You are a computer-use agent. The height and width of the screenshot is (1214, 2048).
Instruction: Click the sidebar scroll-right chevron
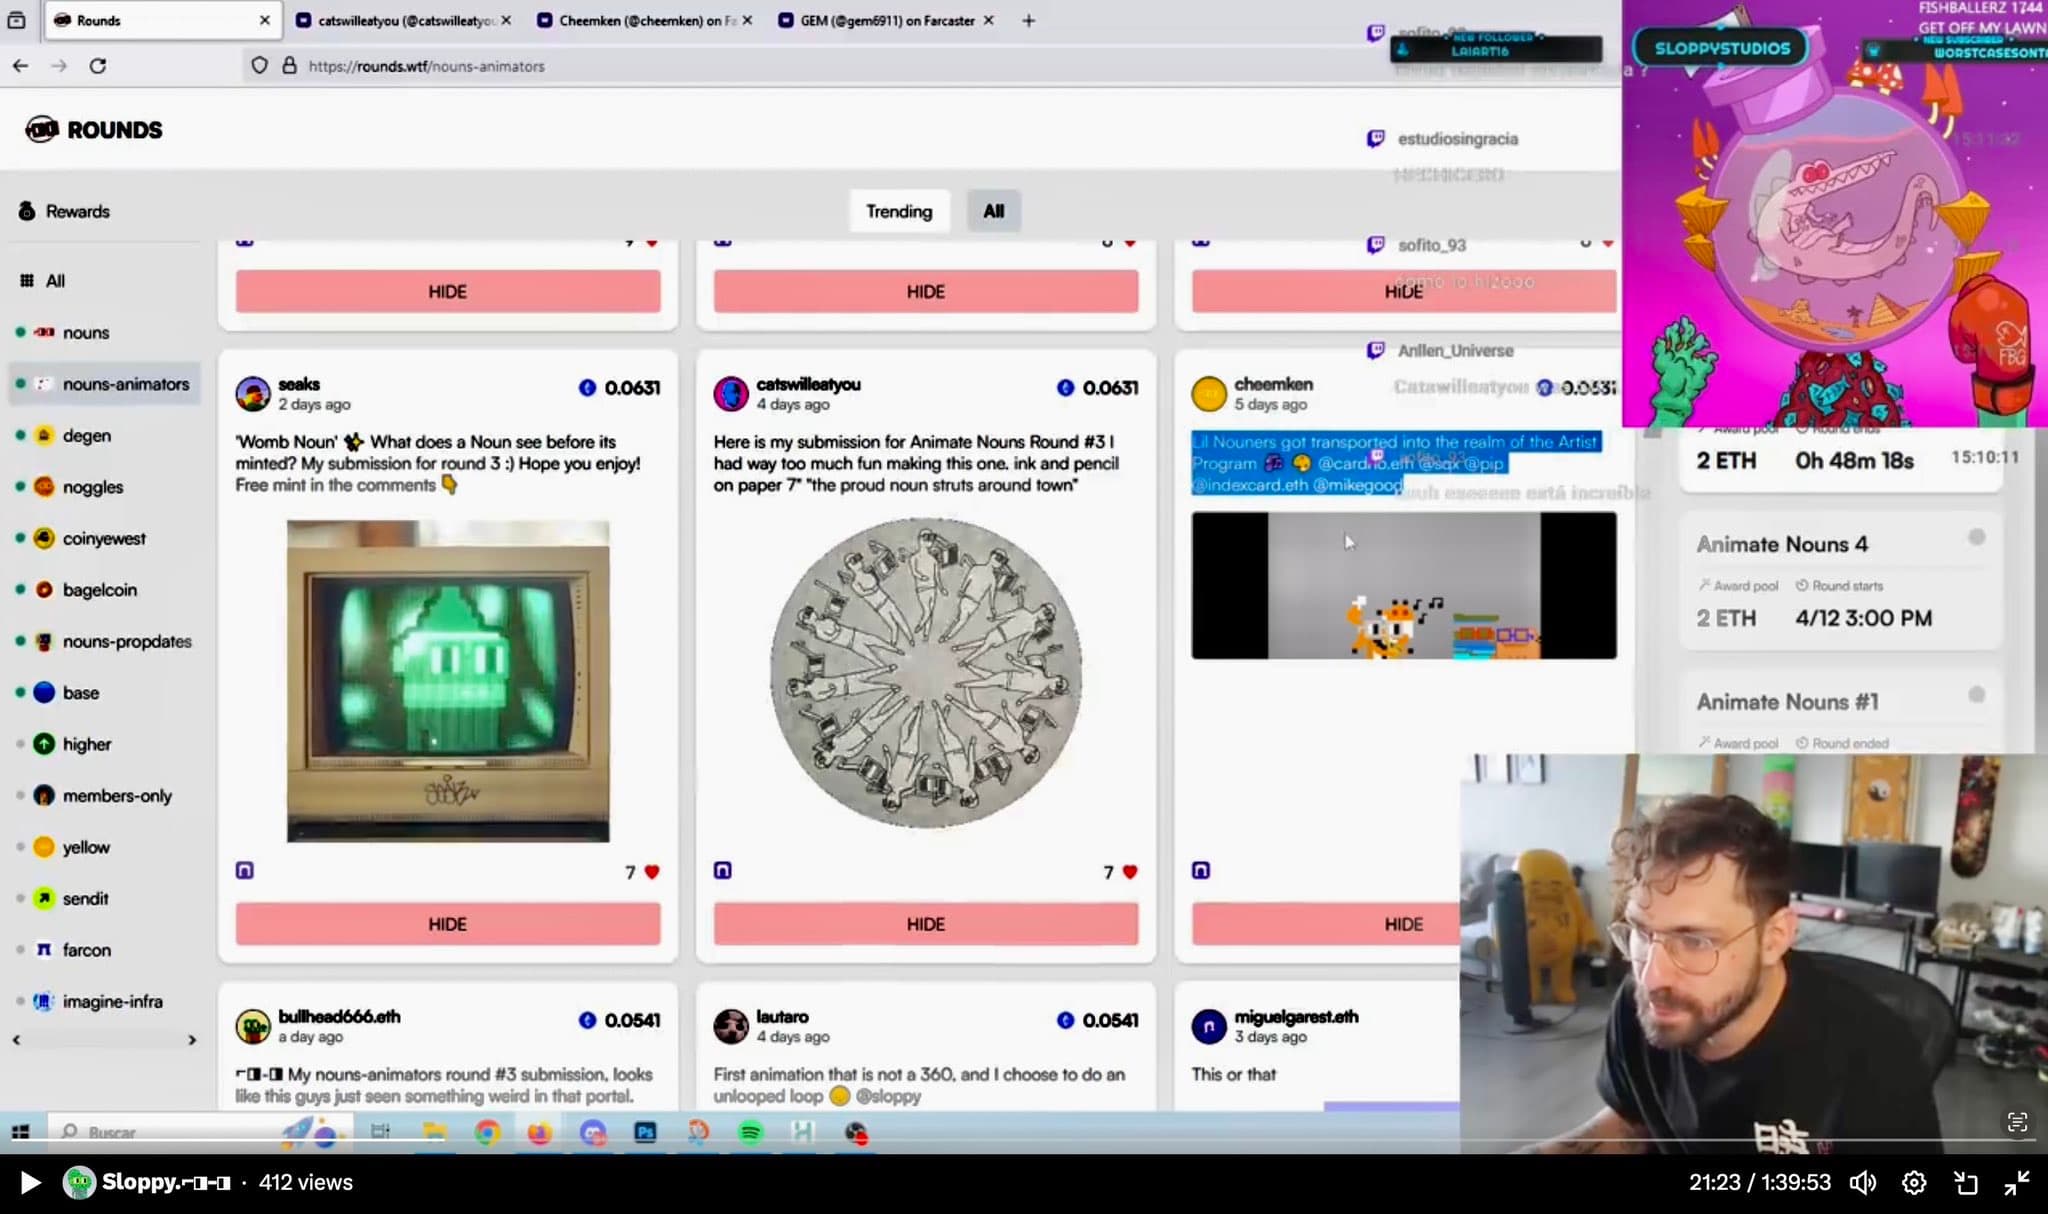(192, 1040)
